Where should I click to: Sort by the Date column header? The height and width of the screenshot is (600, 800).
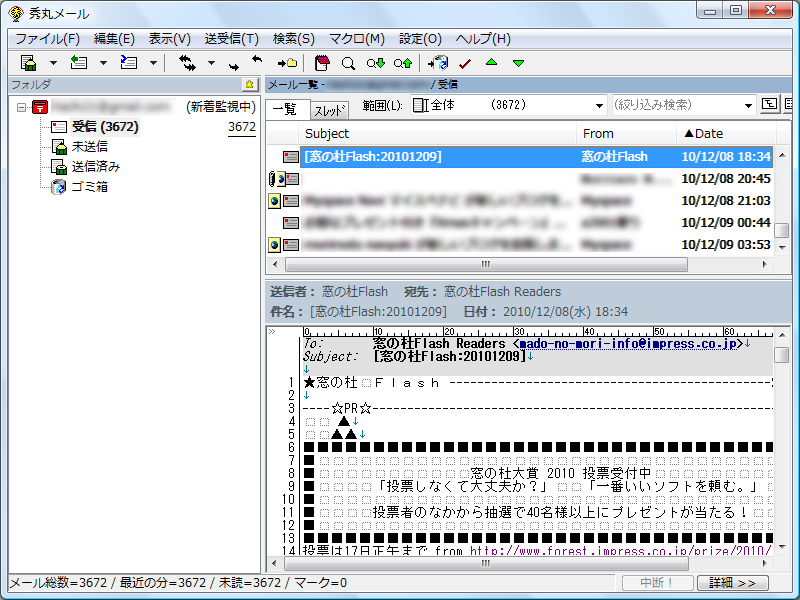coord(726,134)
